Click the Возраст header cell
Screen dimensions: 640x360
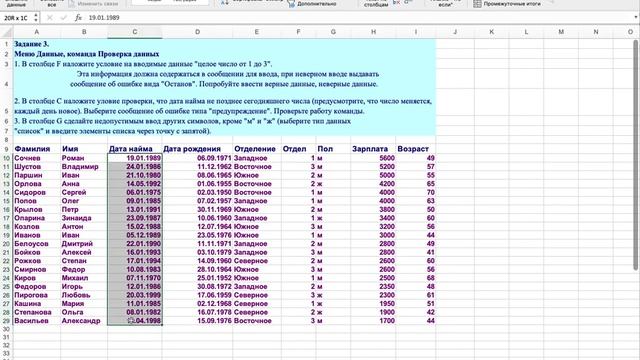point(416,149)
